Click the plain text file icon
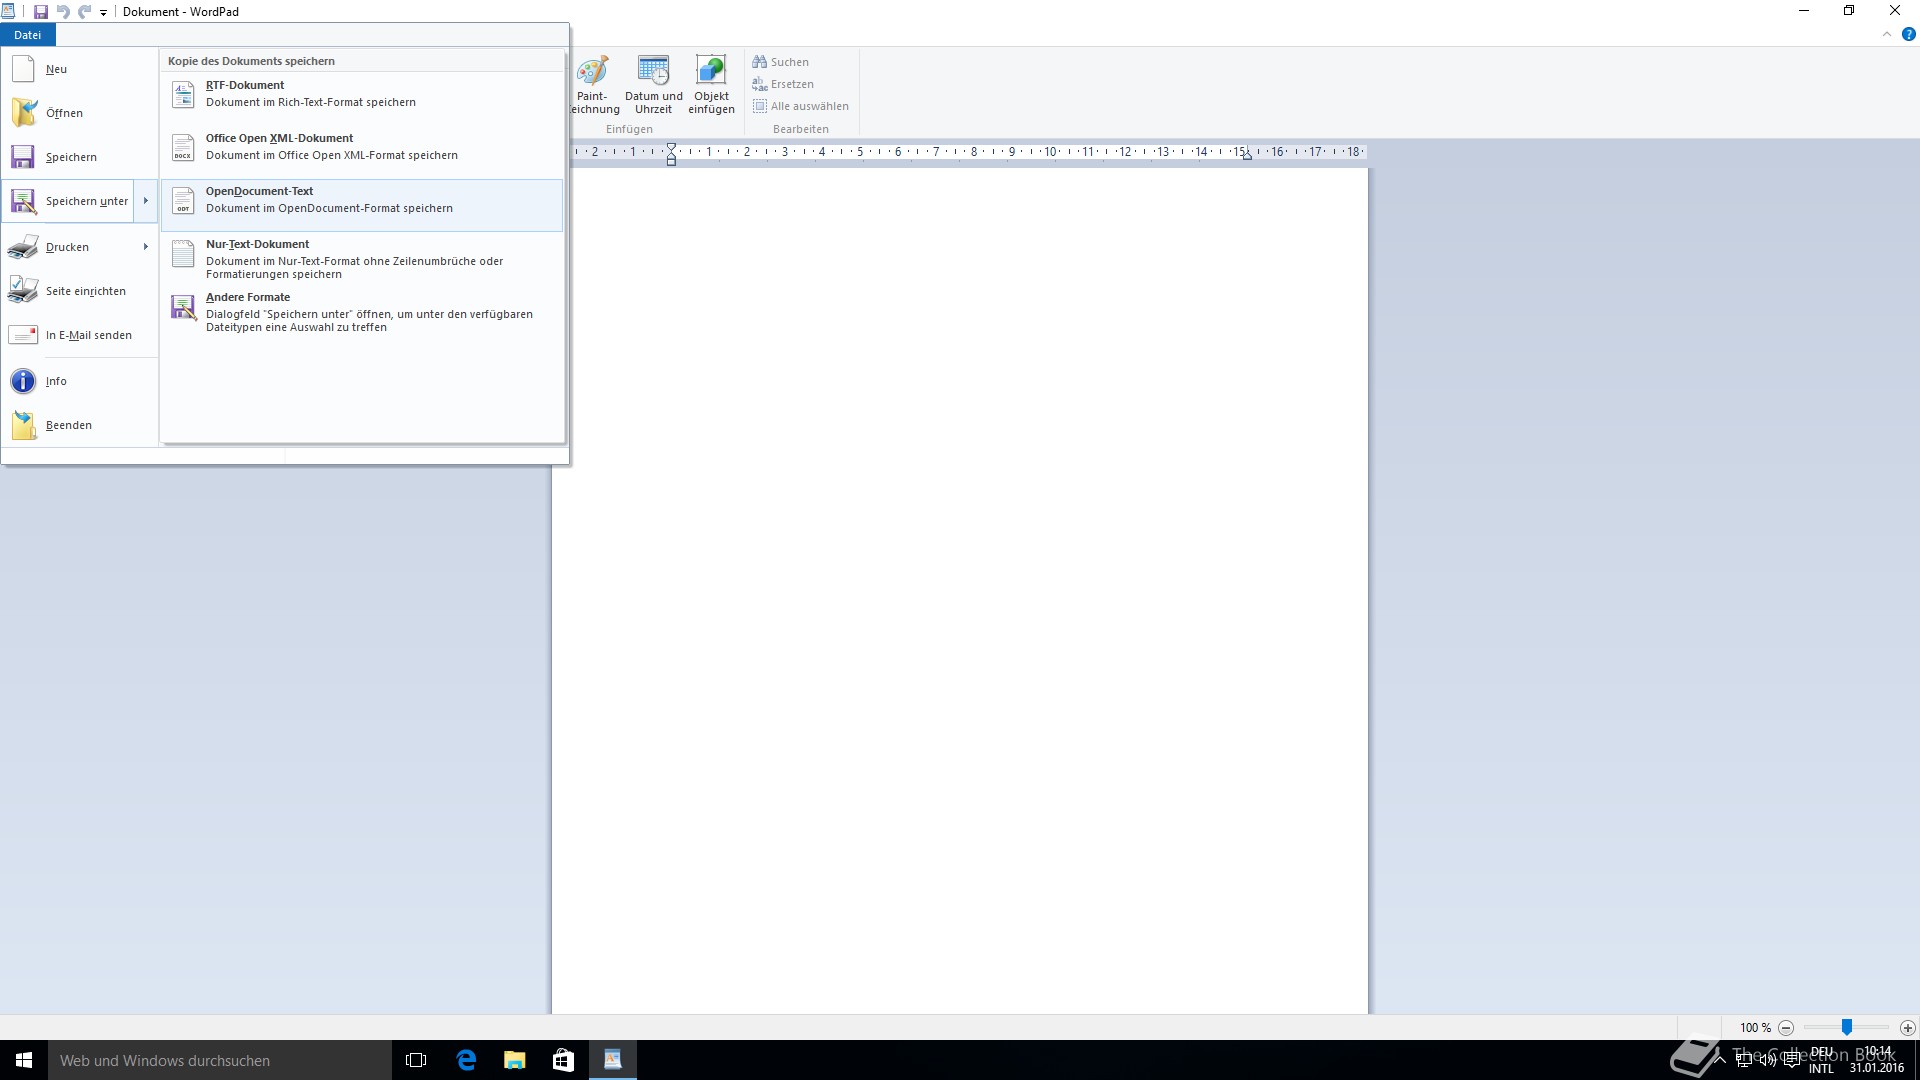Viewport: 1920px width, 1080px height. 183,253
